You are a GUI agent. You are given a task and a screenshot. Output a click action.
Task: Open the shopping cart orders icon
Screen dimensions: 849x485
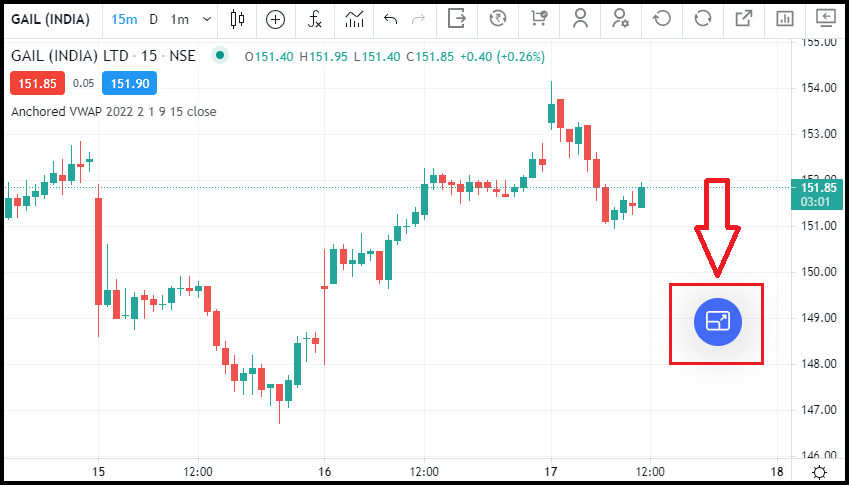click(539, 18)
